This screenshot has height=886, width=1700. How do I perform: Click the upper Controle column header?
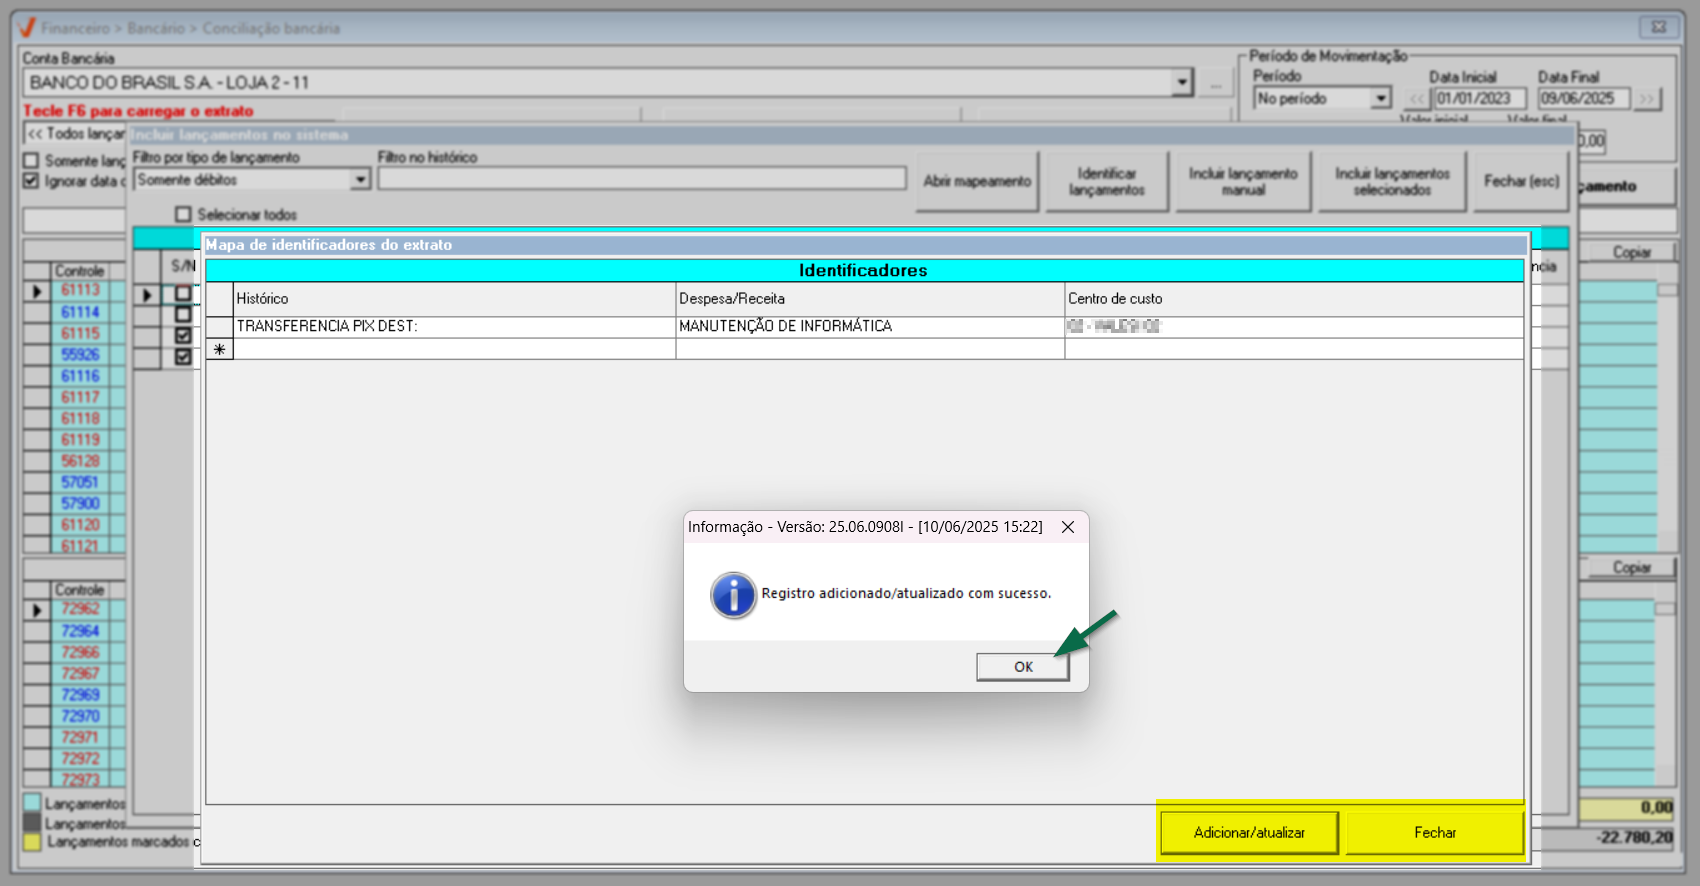click(x=80, y=271)
